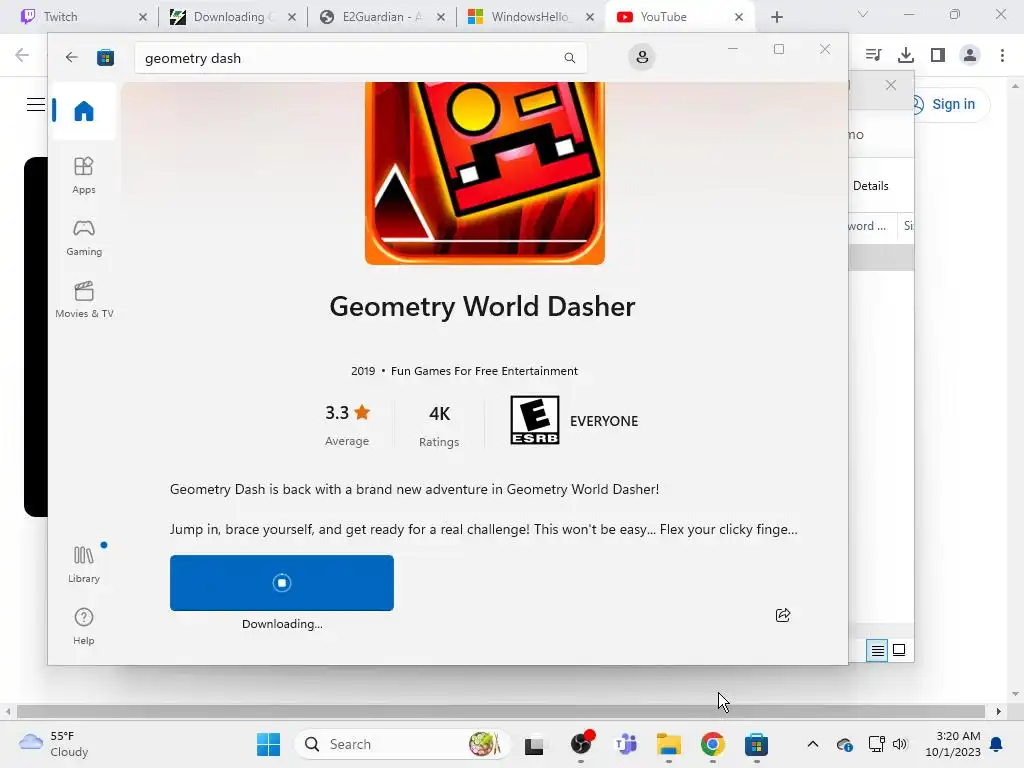Open Chrome three-dot menu
The width and height of the screenshot is (1024, 768).
coord(1002,55)
